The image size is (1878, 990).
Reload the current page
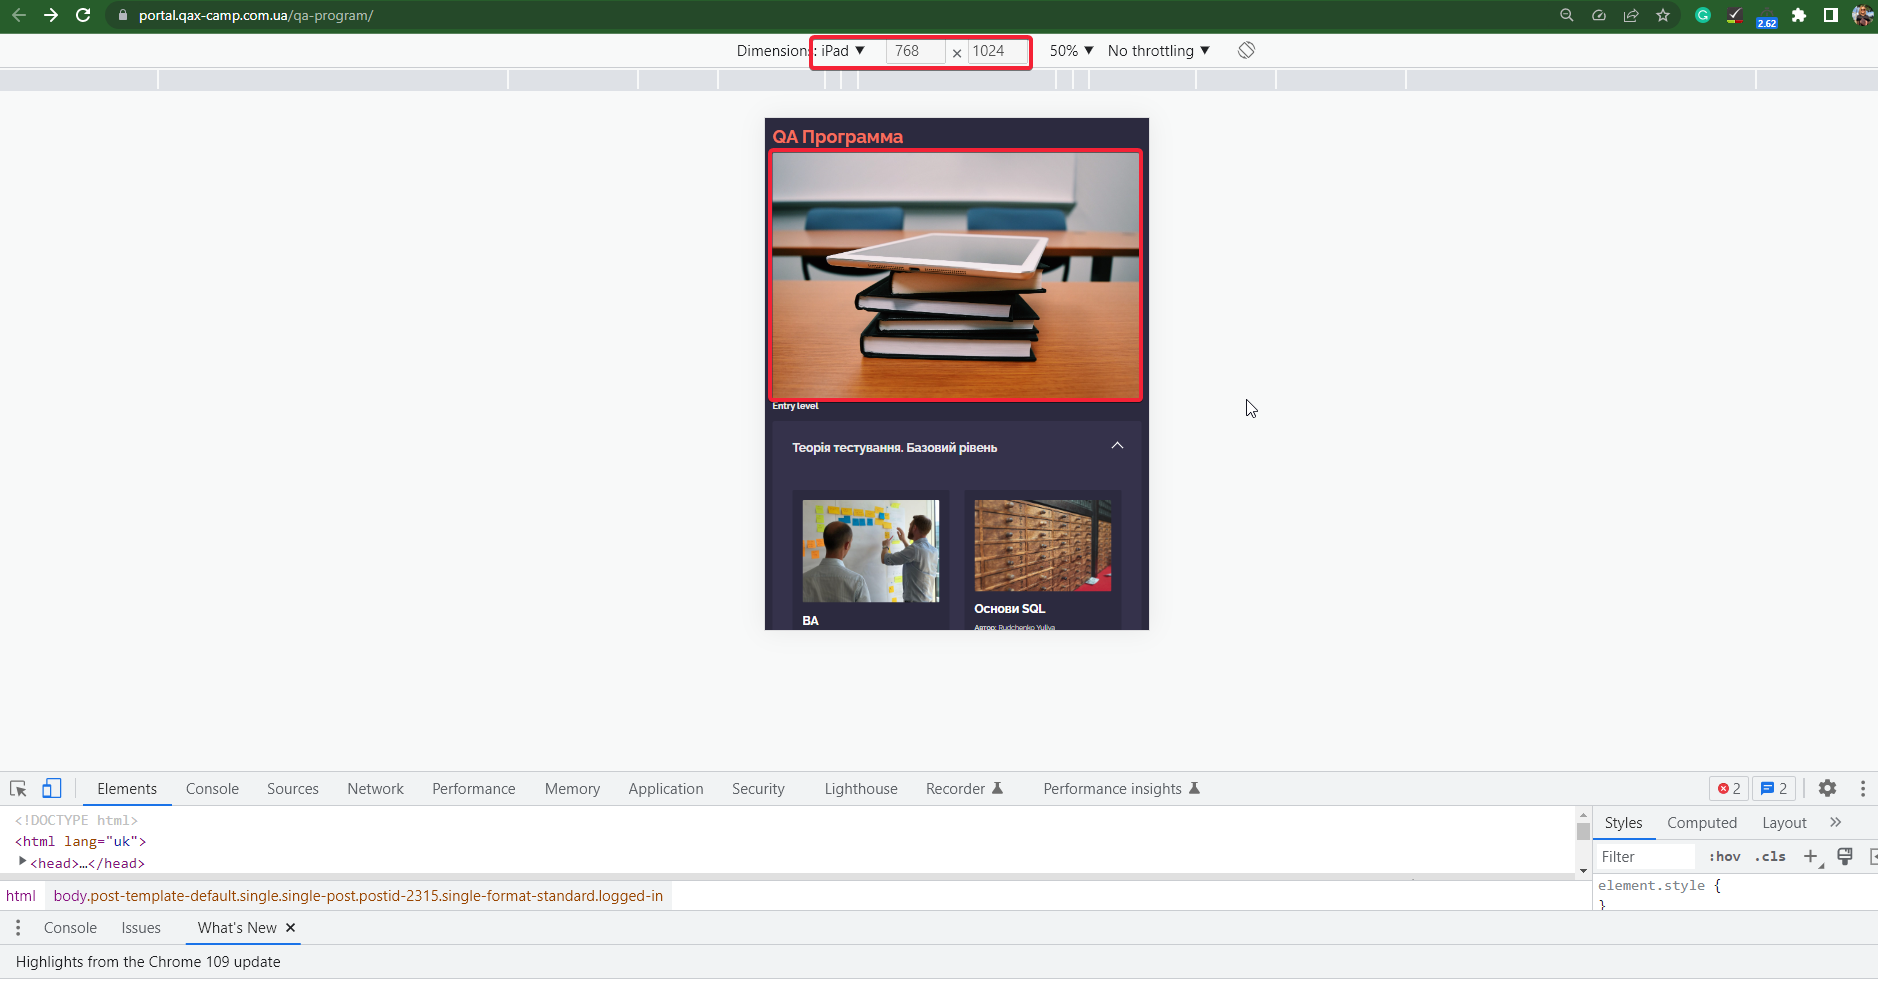point(84,15)
